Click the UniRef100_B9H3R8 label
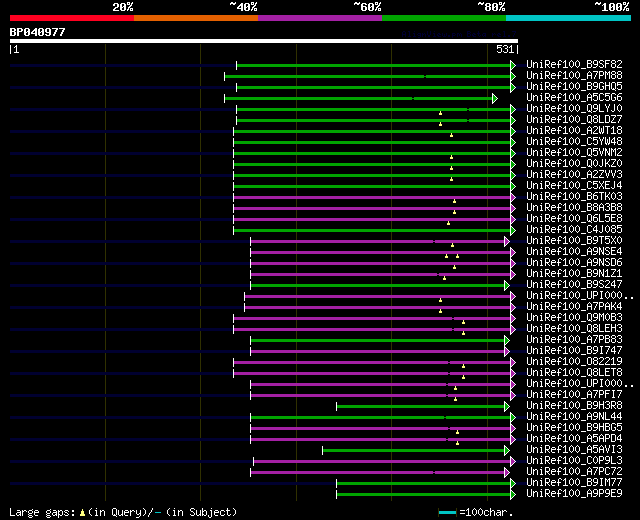Viewport: 640px width, 520px height. pos(574,406)
